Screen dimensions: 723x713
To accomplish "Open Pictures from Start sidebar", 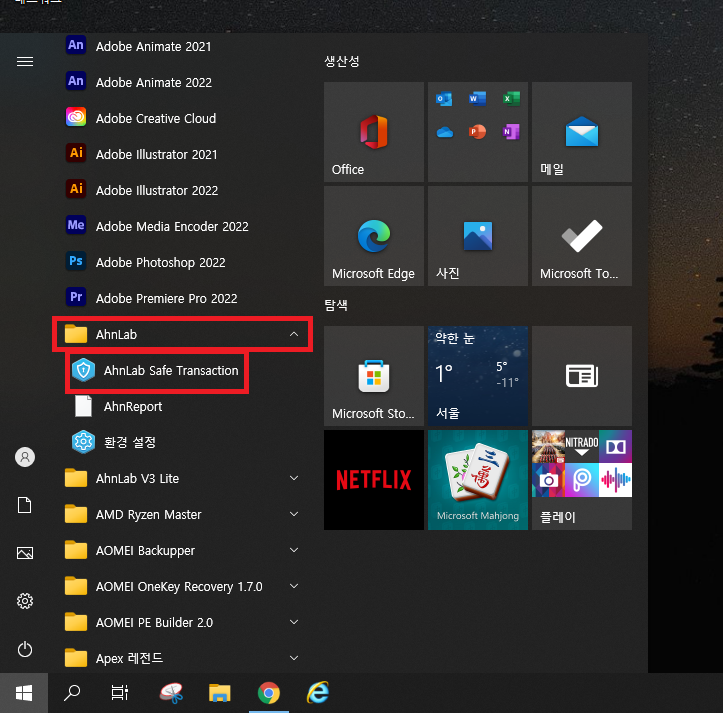I will pos(25,553).
